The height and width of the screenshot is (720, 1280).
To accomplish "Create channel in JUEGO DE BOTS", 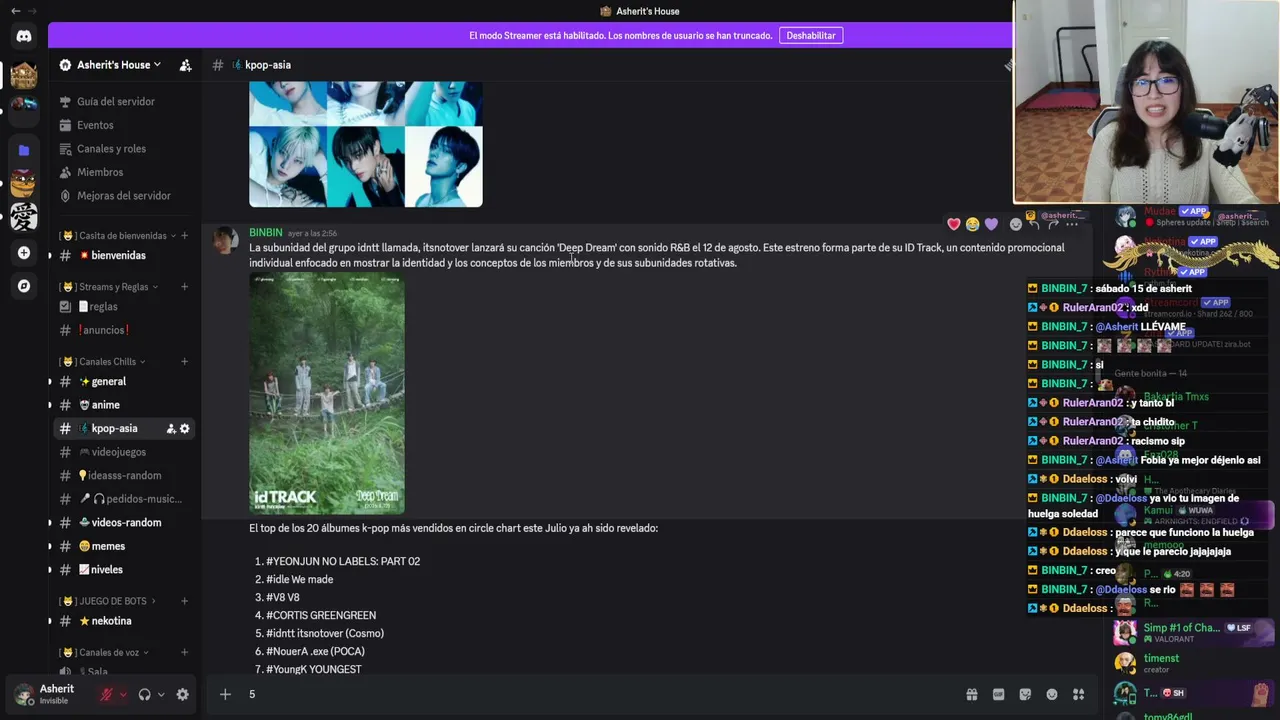I will pos(184,601).
